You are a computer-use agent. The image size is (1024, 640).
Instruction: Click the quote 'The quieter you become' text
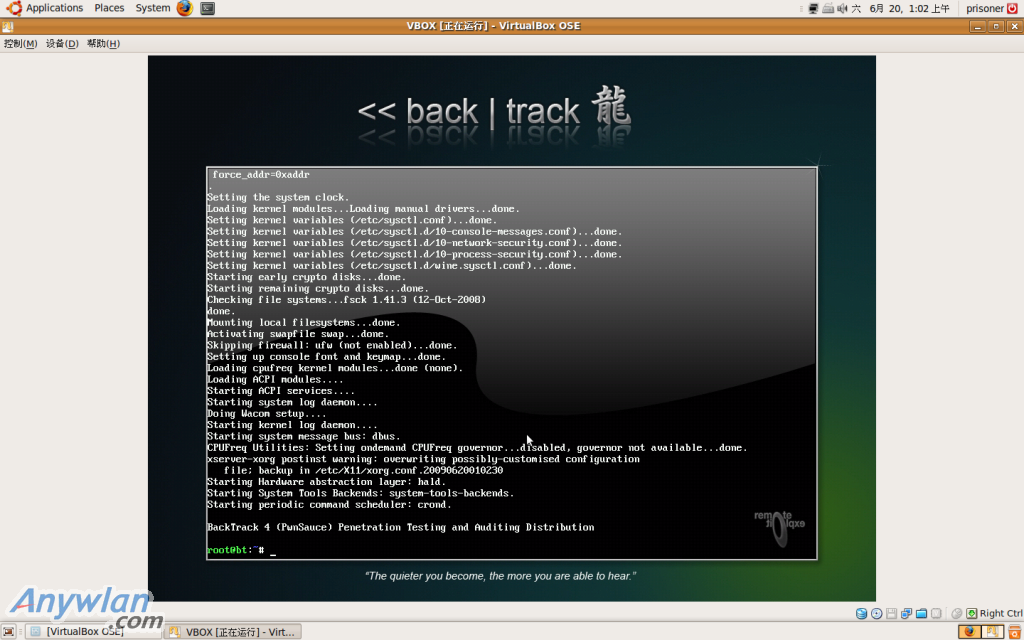pos(500,576)
